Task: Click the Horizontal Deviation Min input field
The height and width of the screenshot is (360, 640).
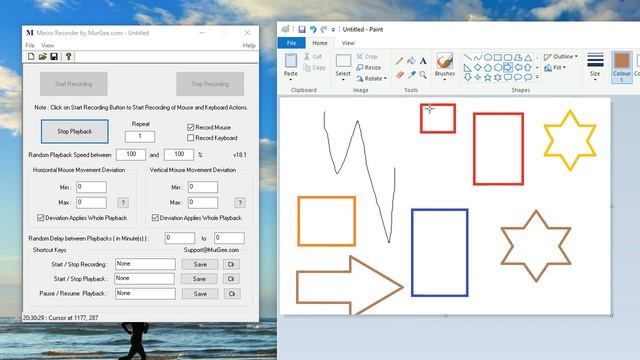Action: point(91,187)
